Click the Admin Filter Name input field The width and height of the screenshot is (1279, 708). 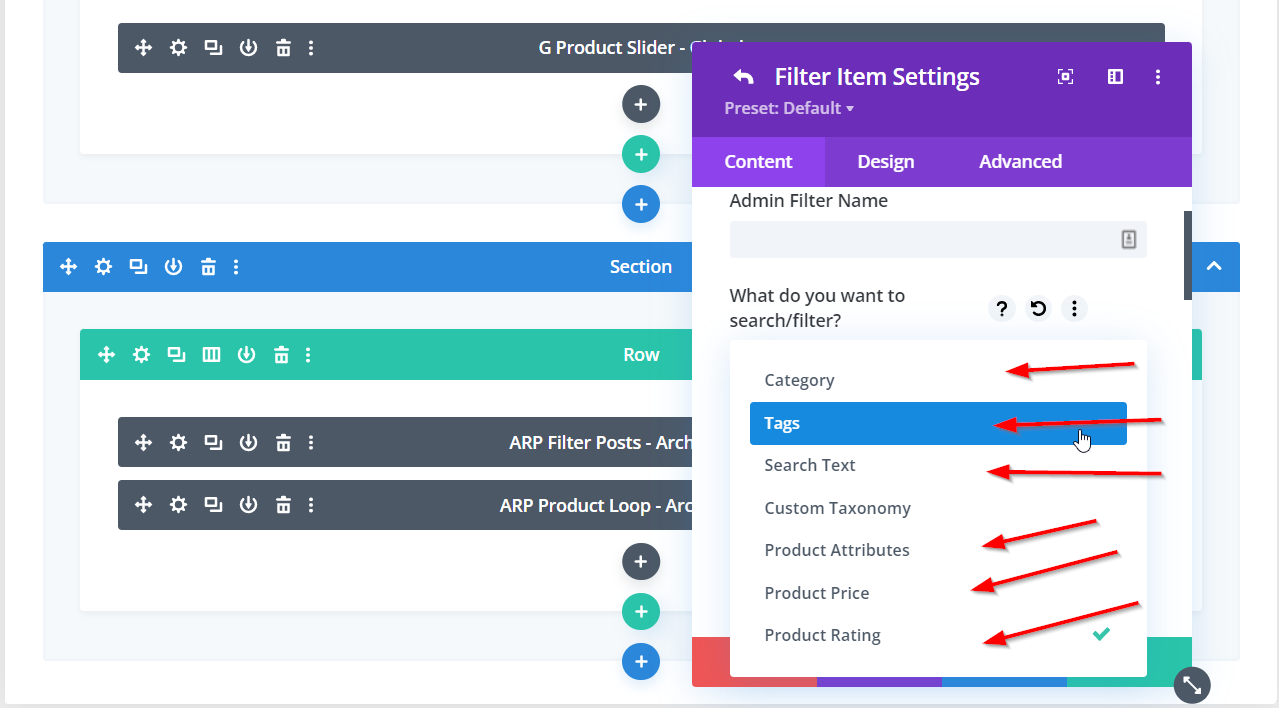920,240
